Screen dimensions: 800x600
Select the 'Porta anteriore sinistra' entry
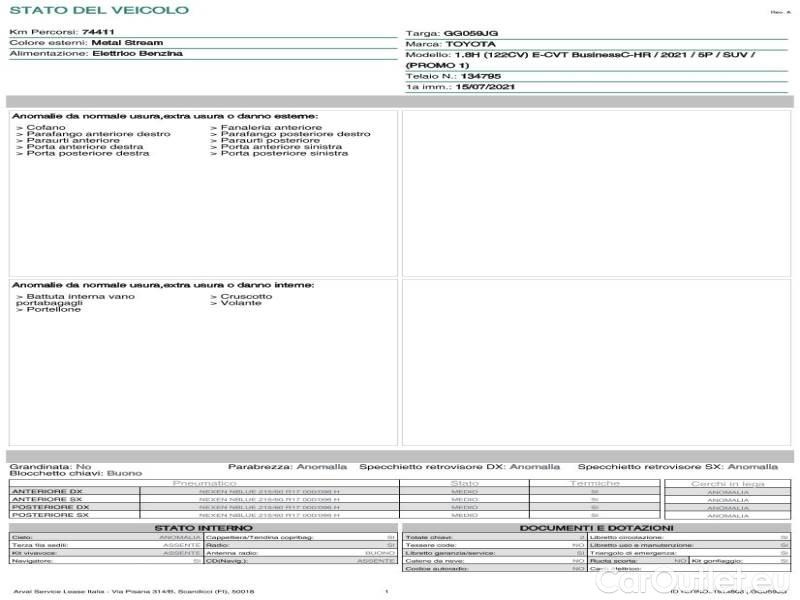click(x=276, y=146)
